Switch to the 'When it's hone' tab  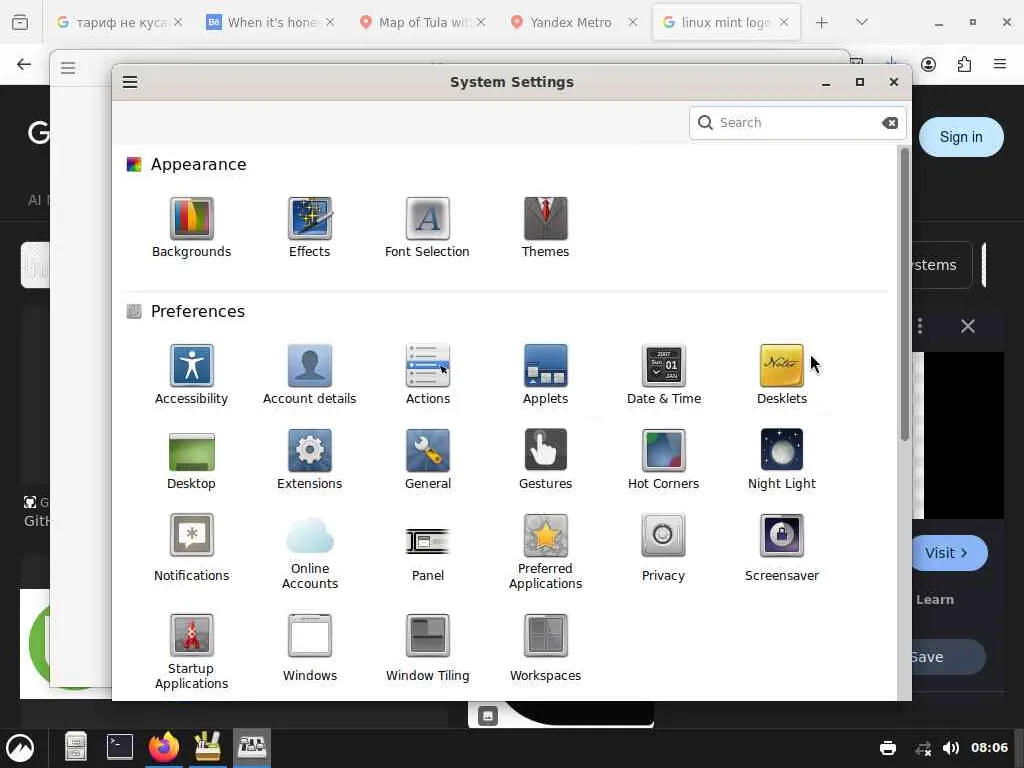point(271,22)
